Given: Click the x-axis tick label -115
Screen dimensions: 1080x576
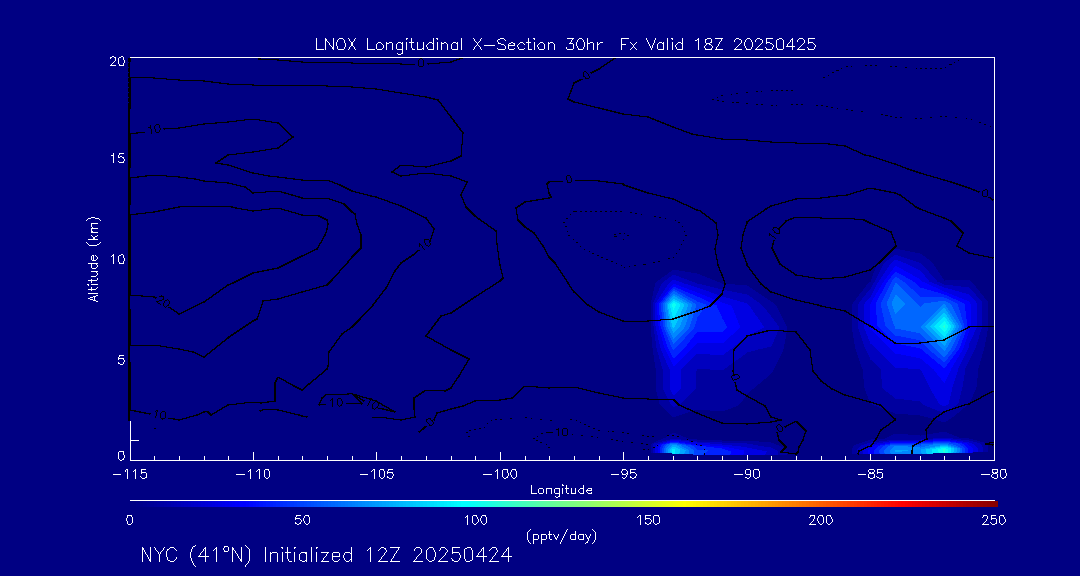Looking at the screenshot, I should click(x=129, y=475).
